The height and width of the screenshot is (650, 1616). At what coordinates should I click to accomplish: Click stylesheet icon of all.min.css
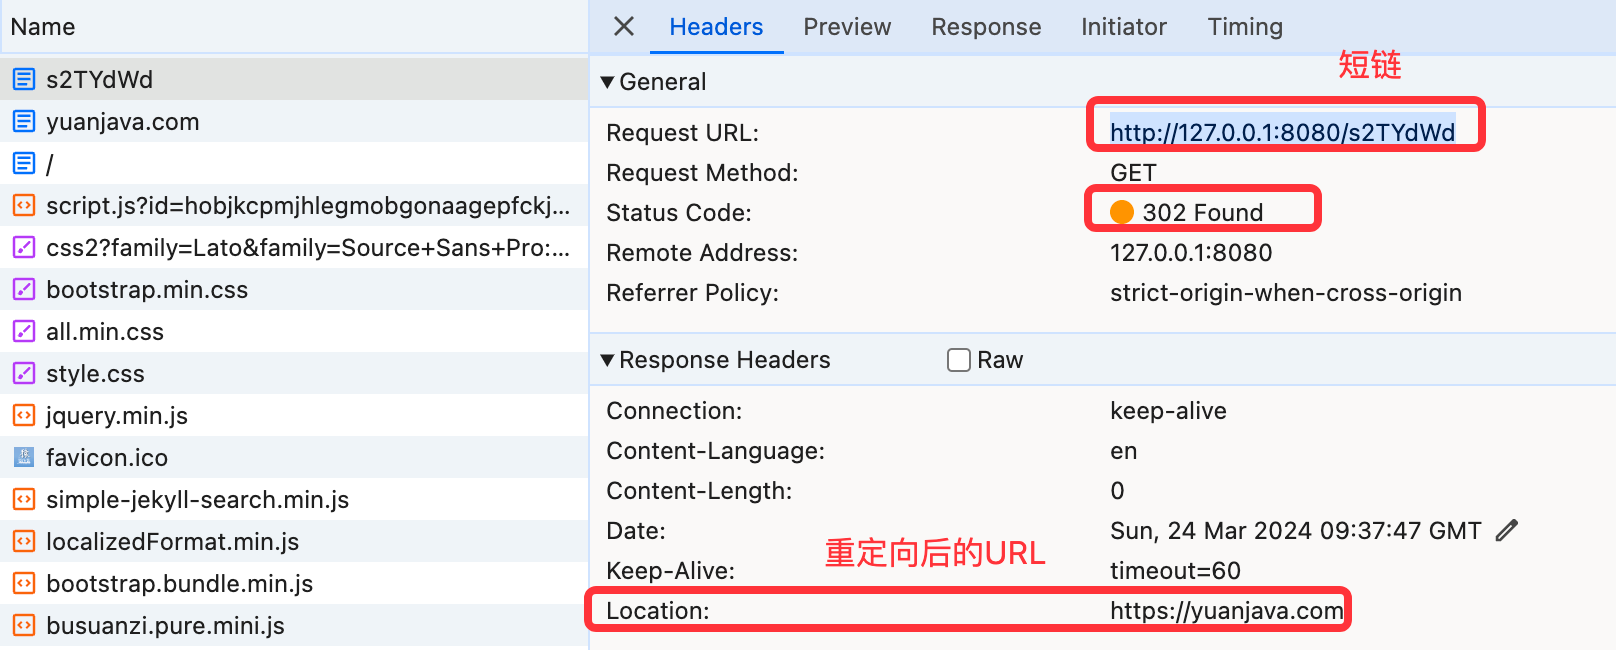(x=24, y=331)
